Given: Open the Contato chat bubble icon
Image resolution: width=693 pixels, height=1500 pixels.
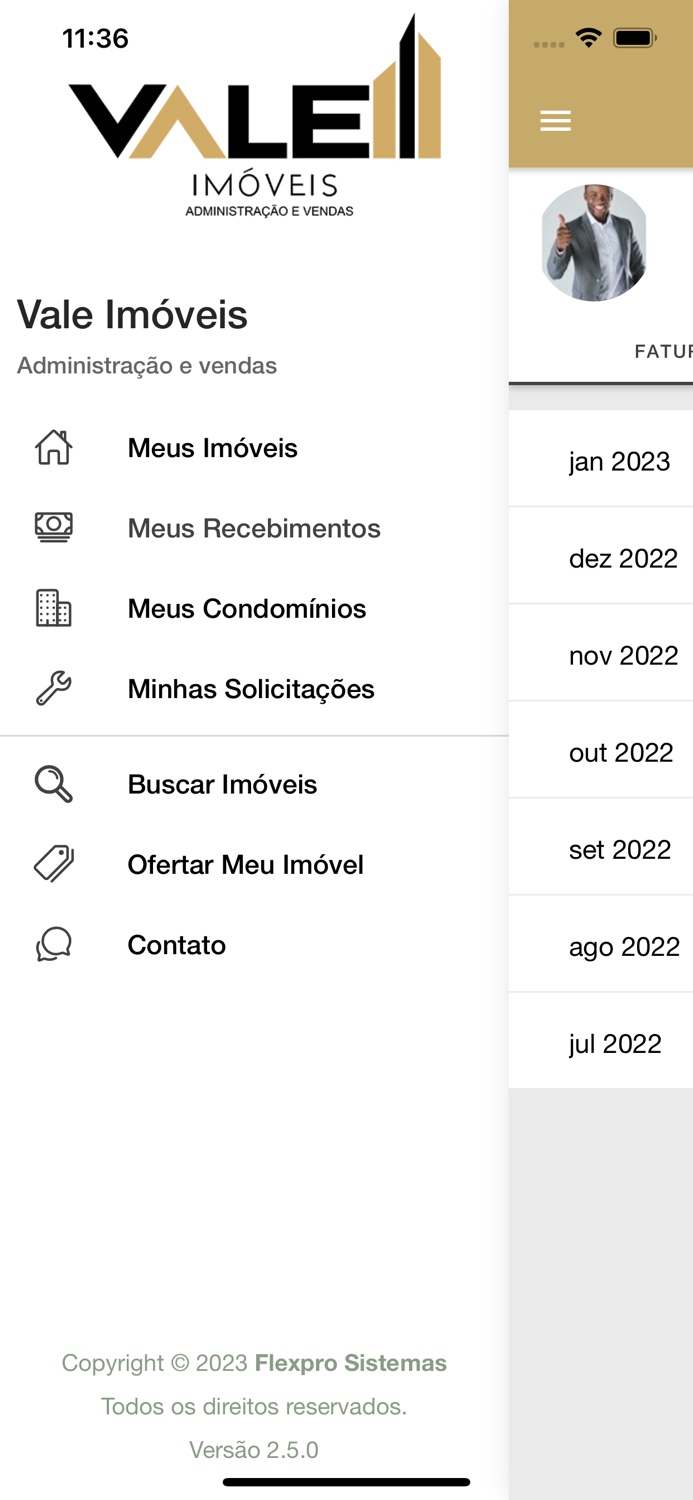Looking at the screenshot, I should click(53, 943).
